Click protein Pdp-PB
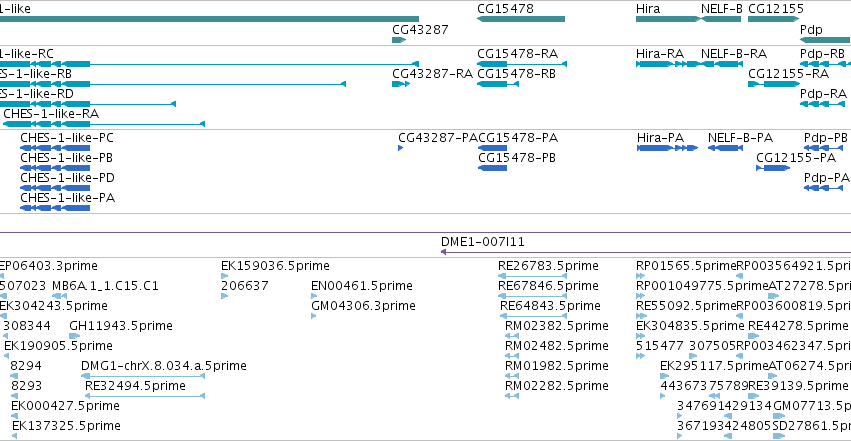 tap(823, 148)
